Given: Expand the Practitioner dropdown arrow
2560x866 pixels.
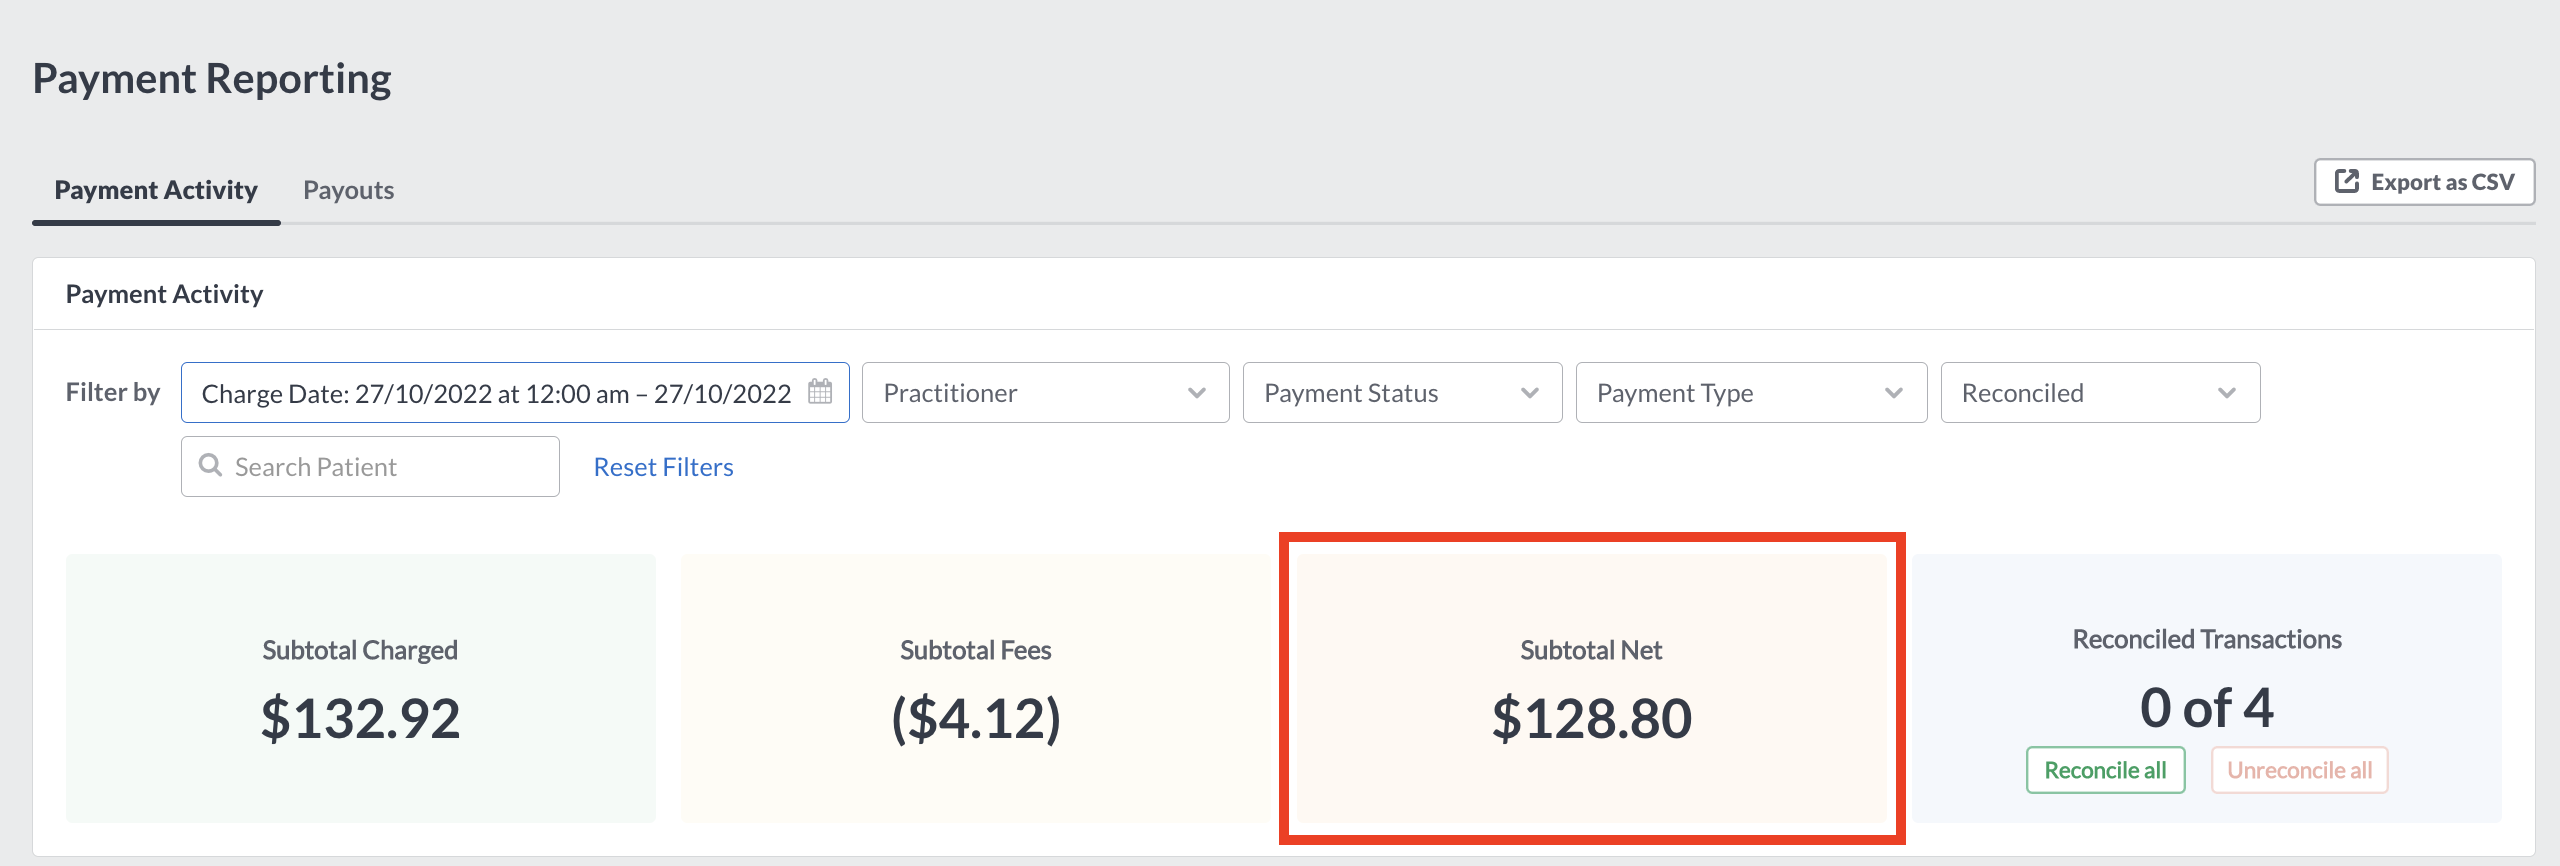Looking at the screenshot, I should 1196,393.
